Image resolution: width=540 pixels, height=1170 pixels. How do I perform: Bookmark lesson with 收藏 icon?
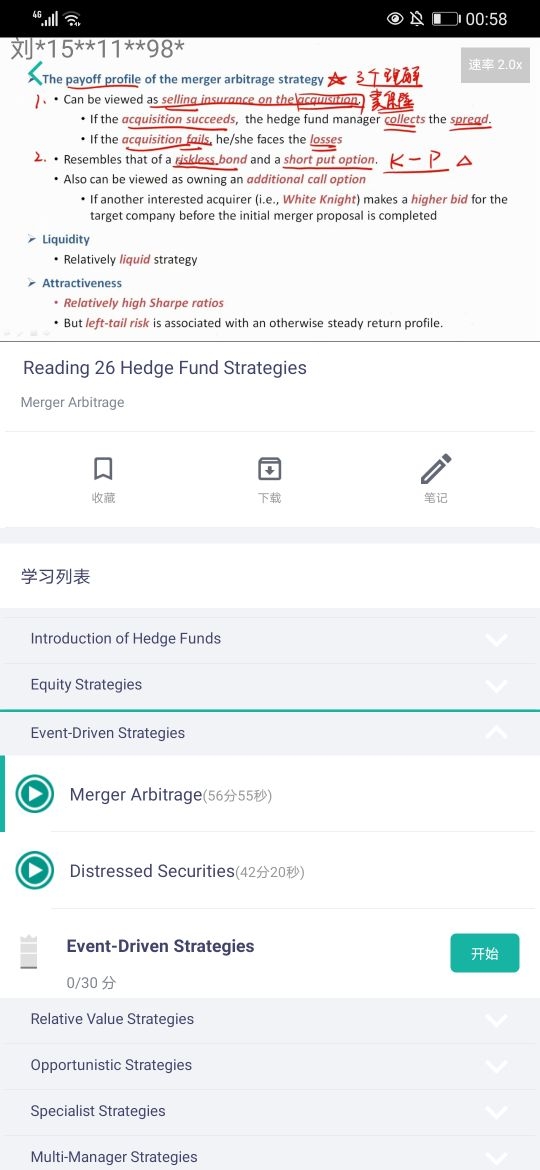click(x=104, y=480)
